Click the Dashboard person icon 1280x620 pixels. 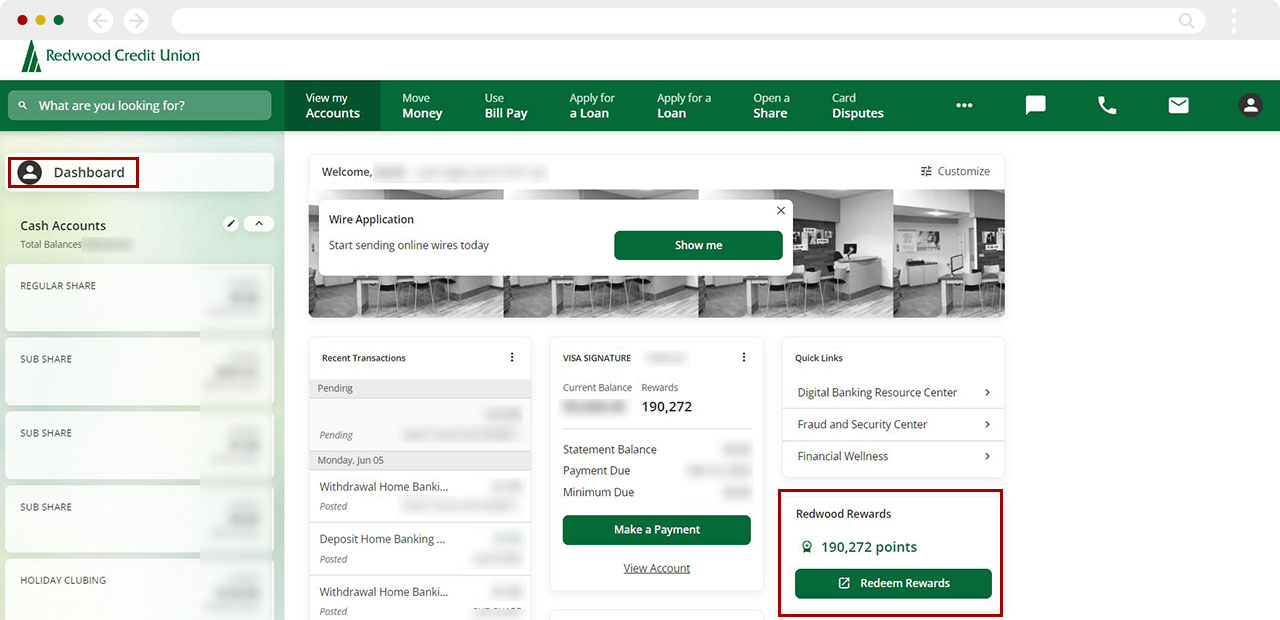[30, 172]
